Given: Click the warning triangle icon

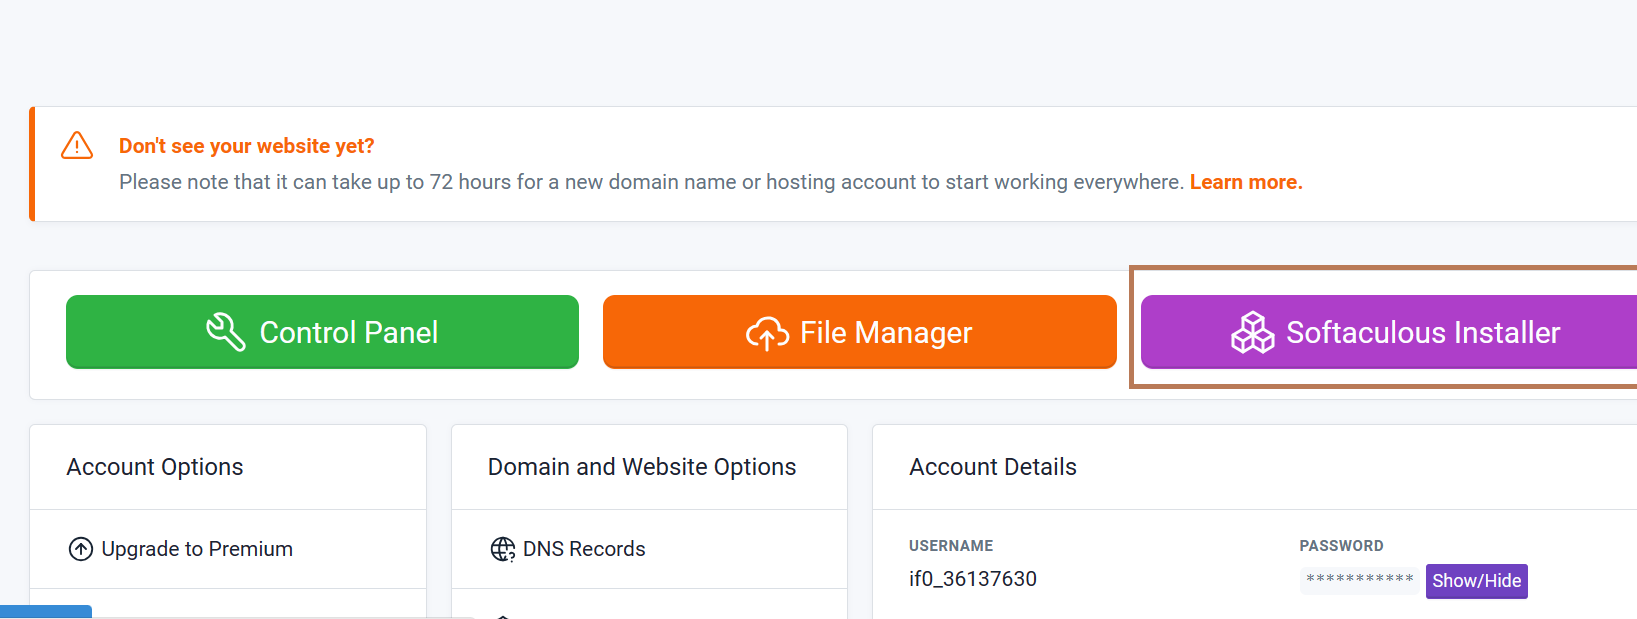Looking at the screenshot, I should point(77,145).
